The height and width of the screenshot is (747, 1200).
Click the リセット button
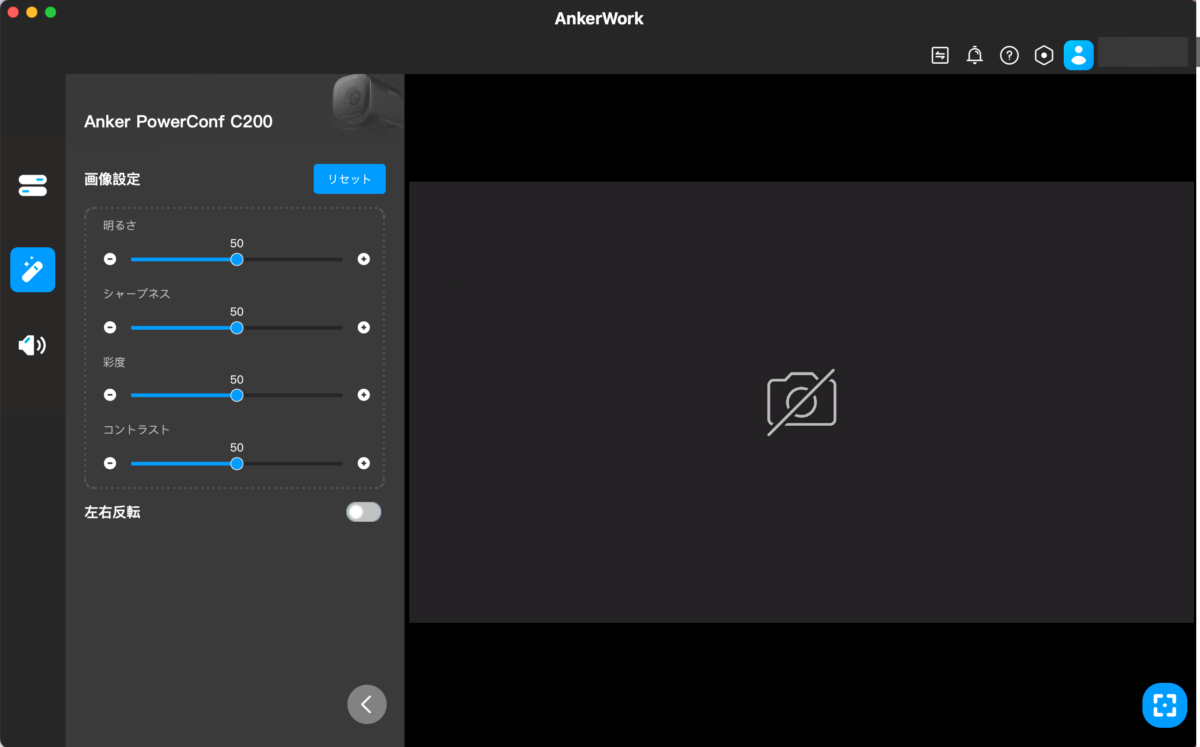coord(350,179)
